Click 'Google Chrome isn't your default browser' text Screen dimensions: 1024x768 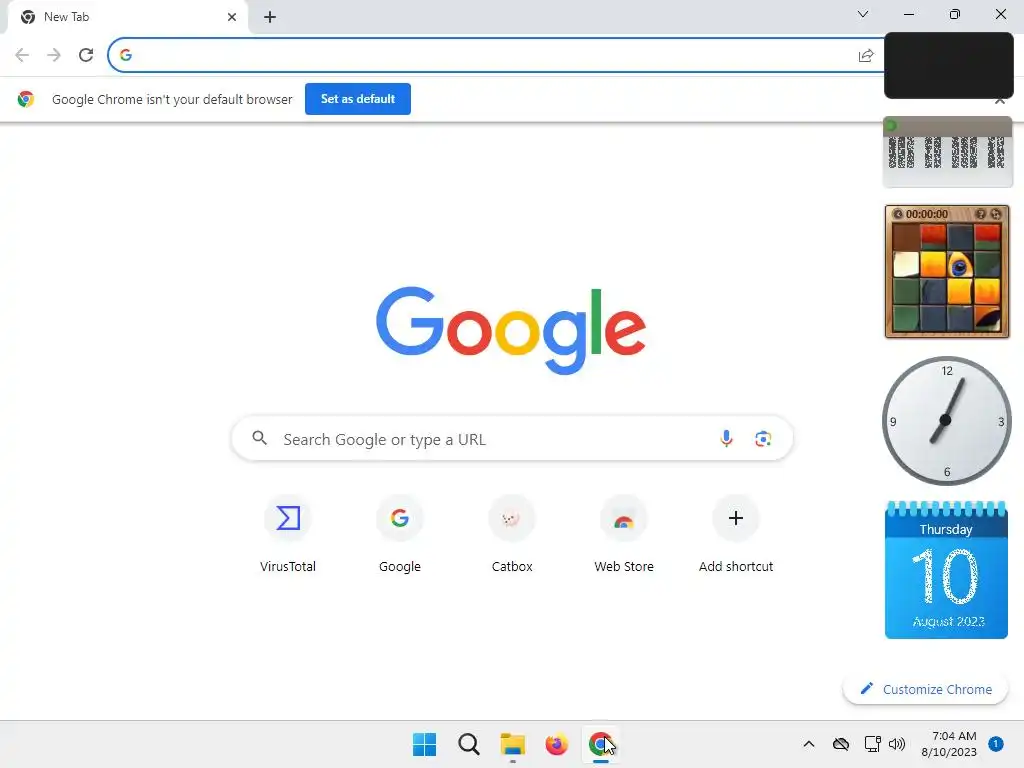172,99
